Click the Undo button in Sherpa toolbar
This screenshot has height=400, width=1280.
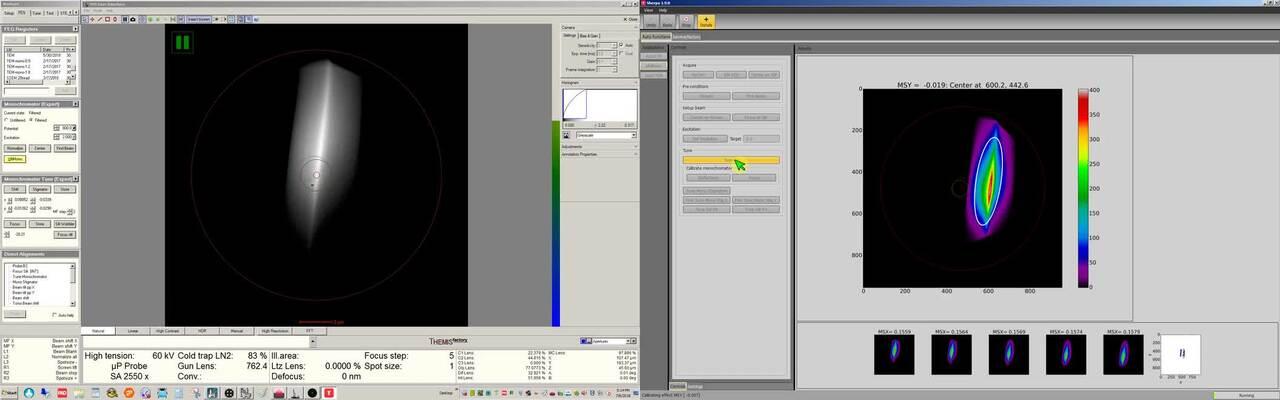tap(650, 20)
